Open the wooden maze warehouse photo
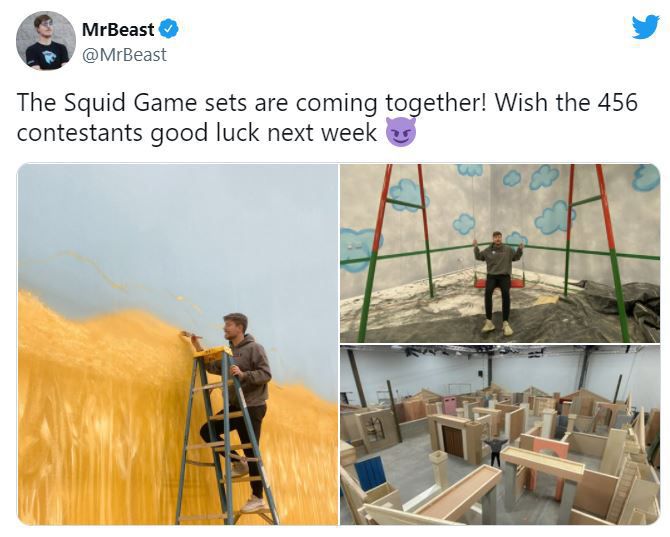This screenshot has height=537, width=670. pyautogui.click(x=500, y=435)
